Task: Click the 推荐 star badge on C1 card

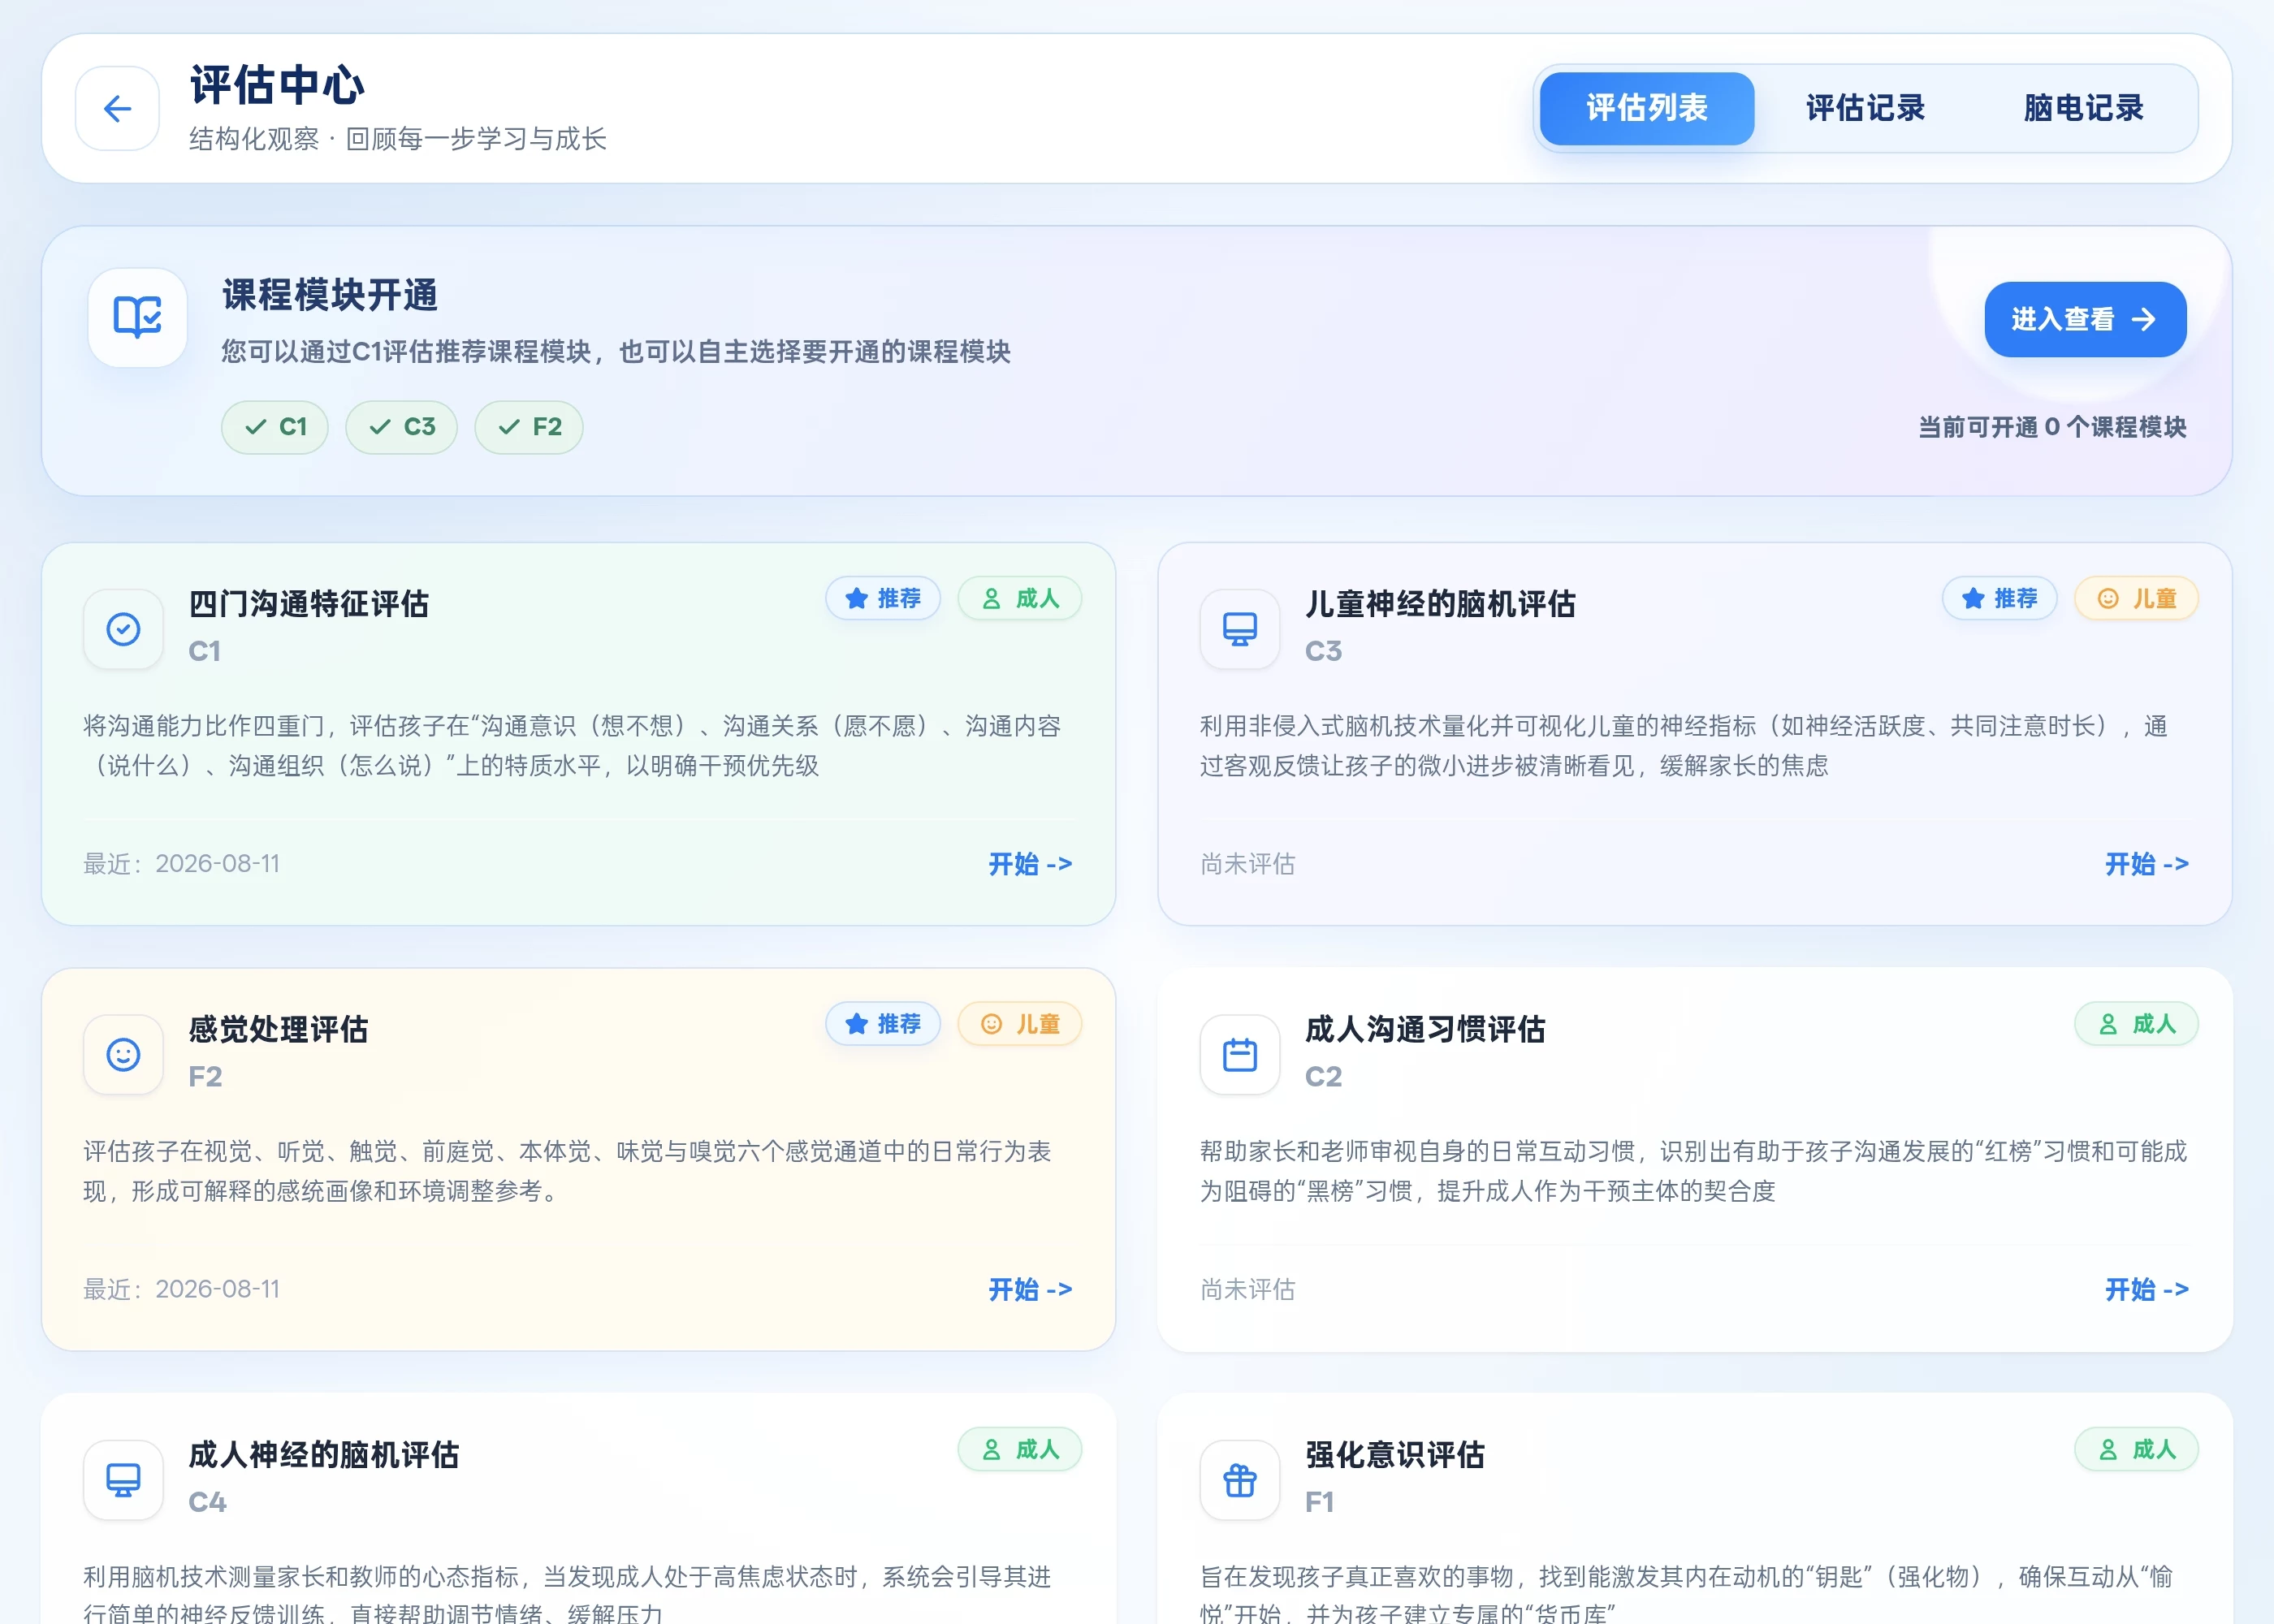Action: click(x=883, y=598)
